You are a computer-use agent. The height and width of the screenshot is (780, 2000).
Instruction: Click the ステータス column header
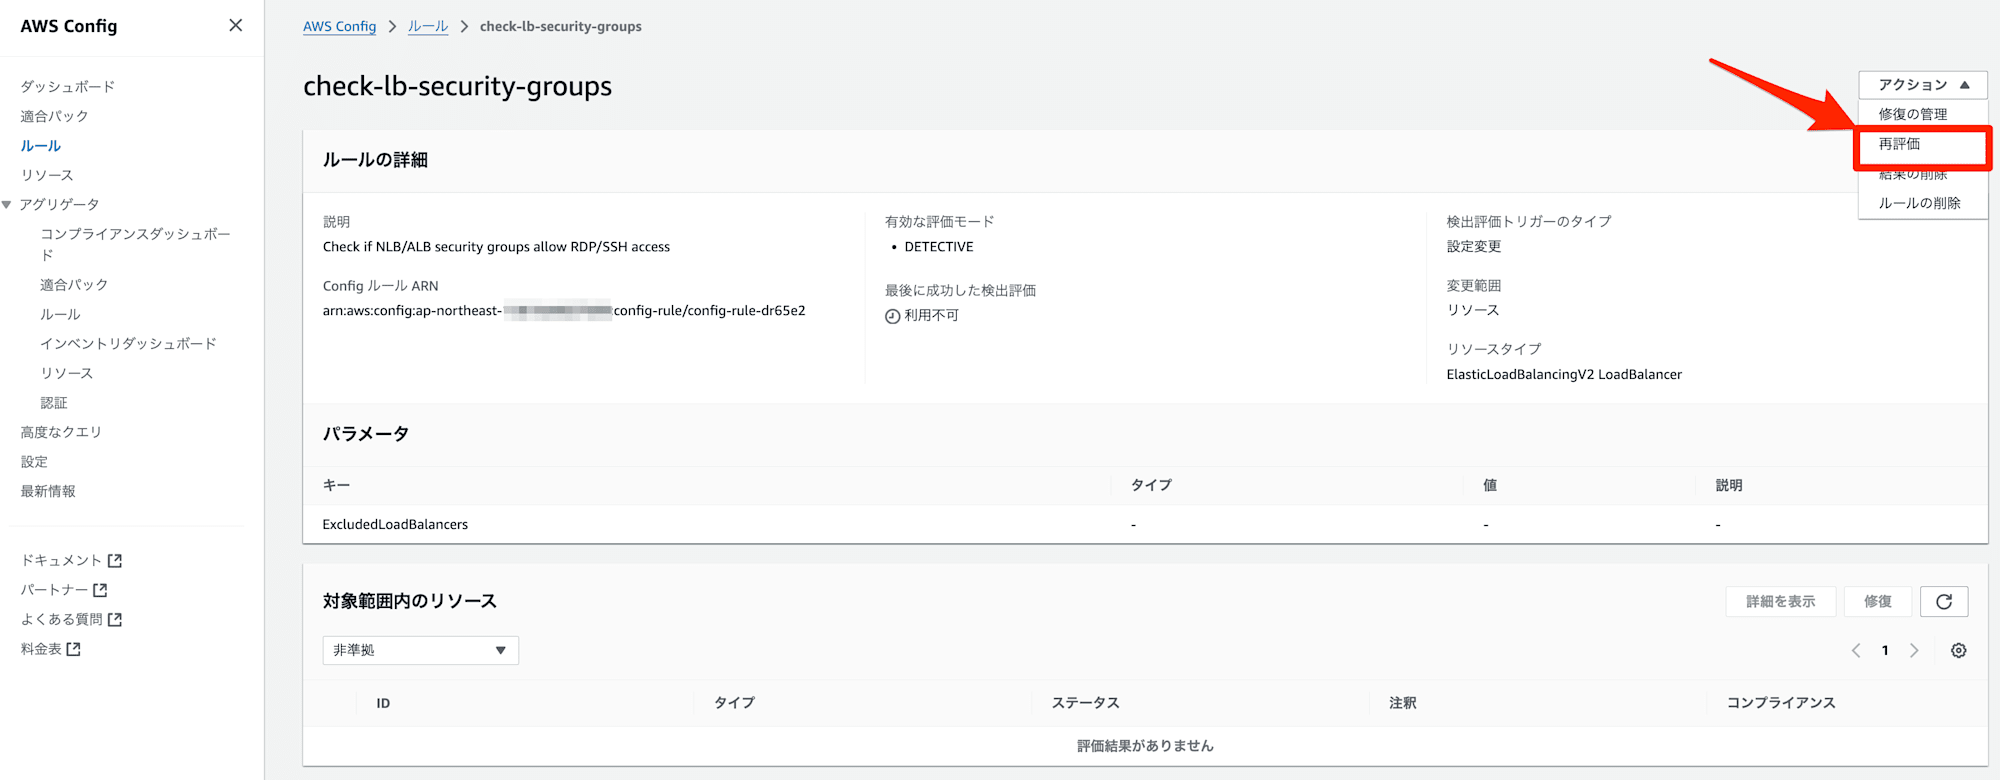click(x=1085, y=703)
